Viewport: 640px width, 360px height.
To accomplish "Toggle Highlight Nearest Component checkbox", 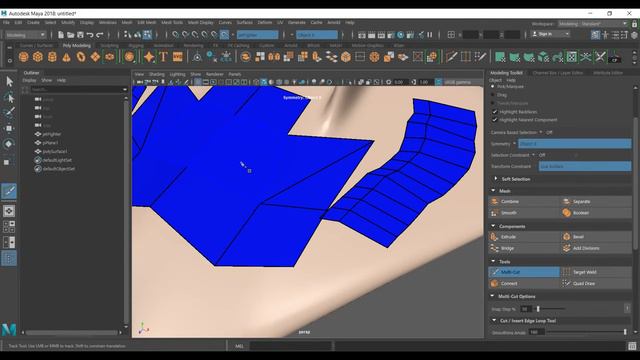I will (x=495, y=120).
